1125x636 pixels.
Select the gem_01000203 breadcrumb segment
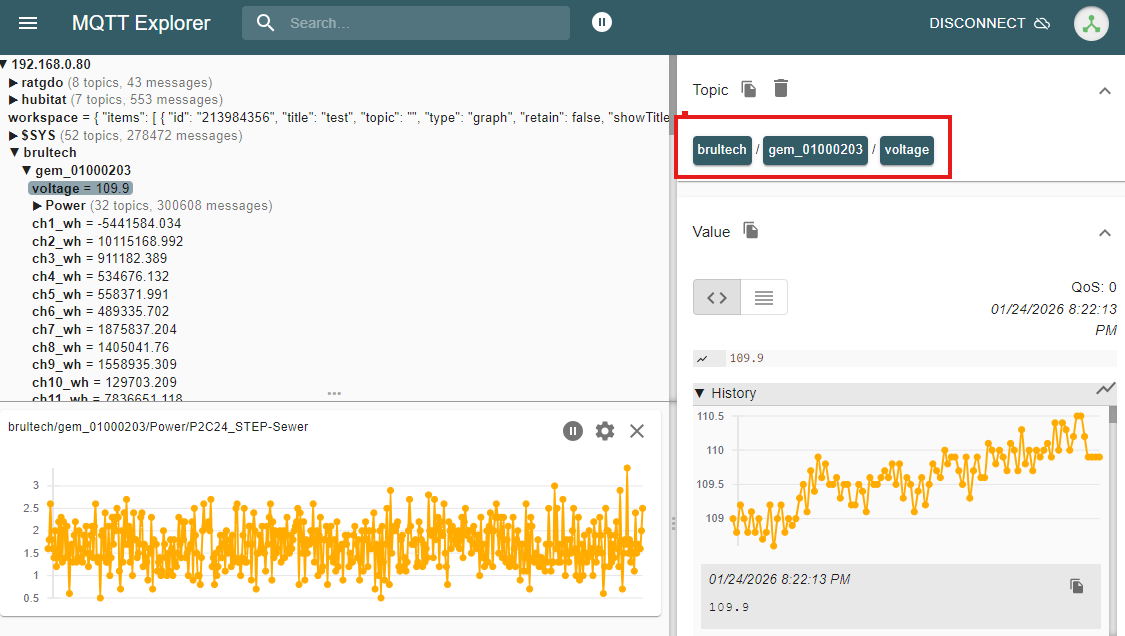pyautogui.click(x=815, y=150)
